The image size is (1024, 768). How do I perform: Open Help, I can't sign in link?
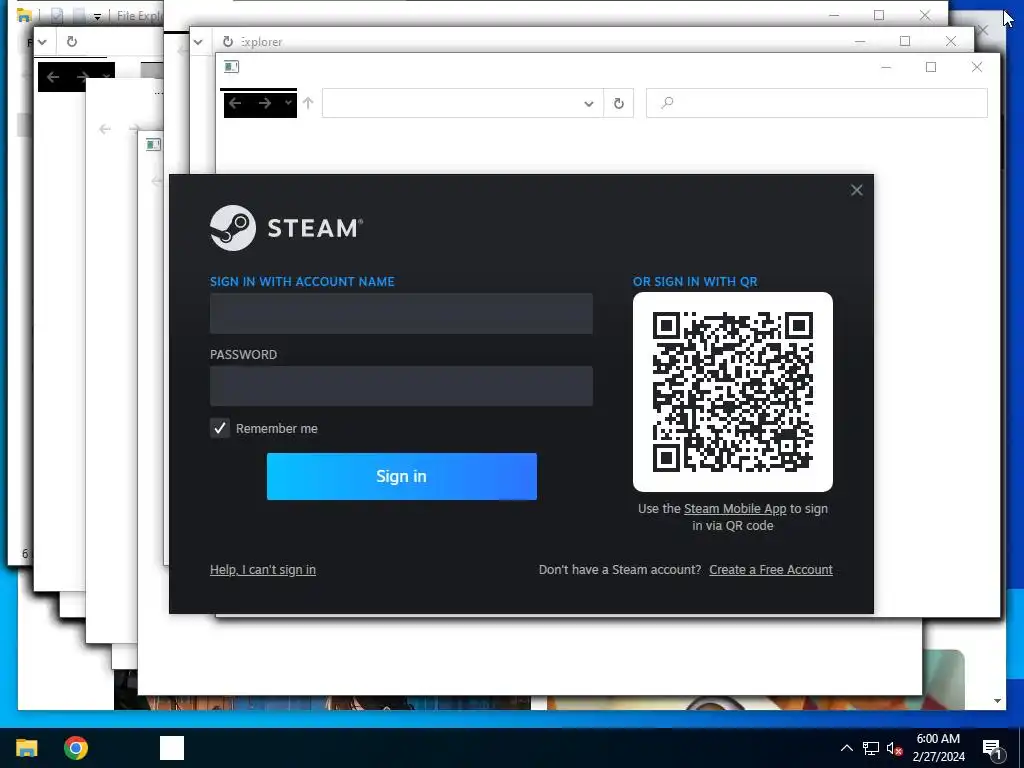263,569
